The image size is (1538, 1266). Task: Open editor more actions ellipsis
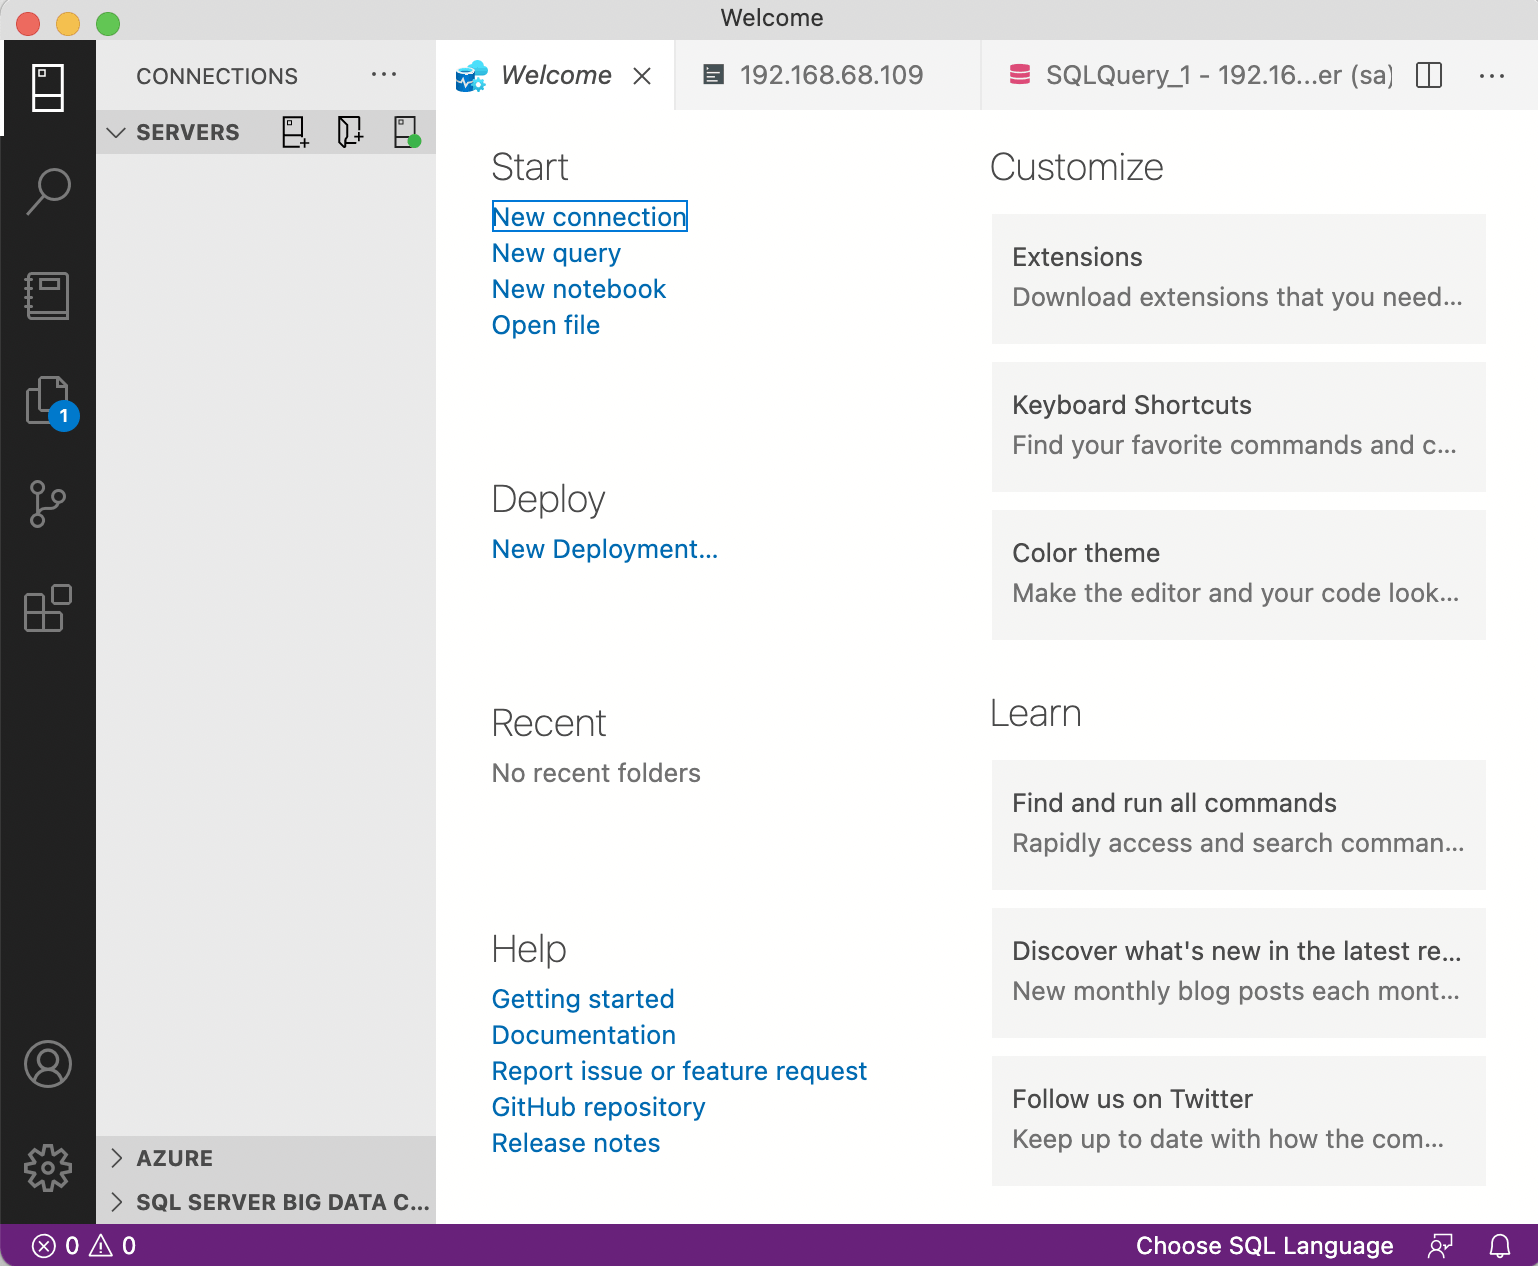[x=1492, y=75]
